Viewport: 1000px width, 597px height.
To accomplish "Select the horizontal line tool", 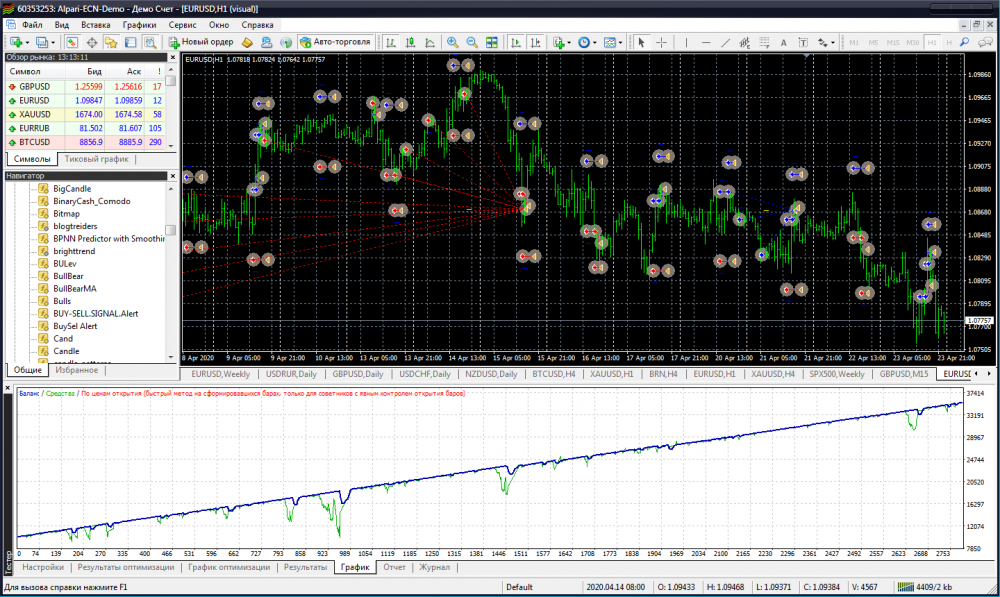I will click(705, 42).
